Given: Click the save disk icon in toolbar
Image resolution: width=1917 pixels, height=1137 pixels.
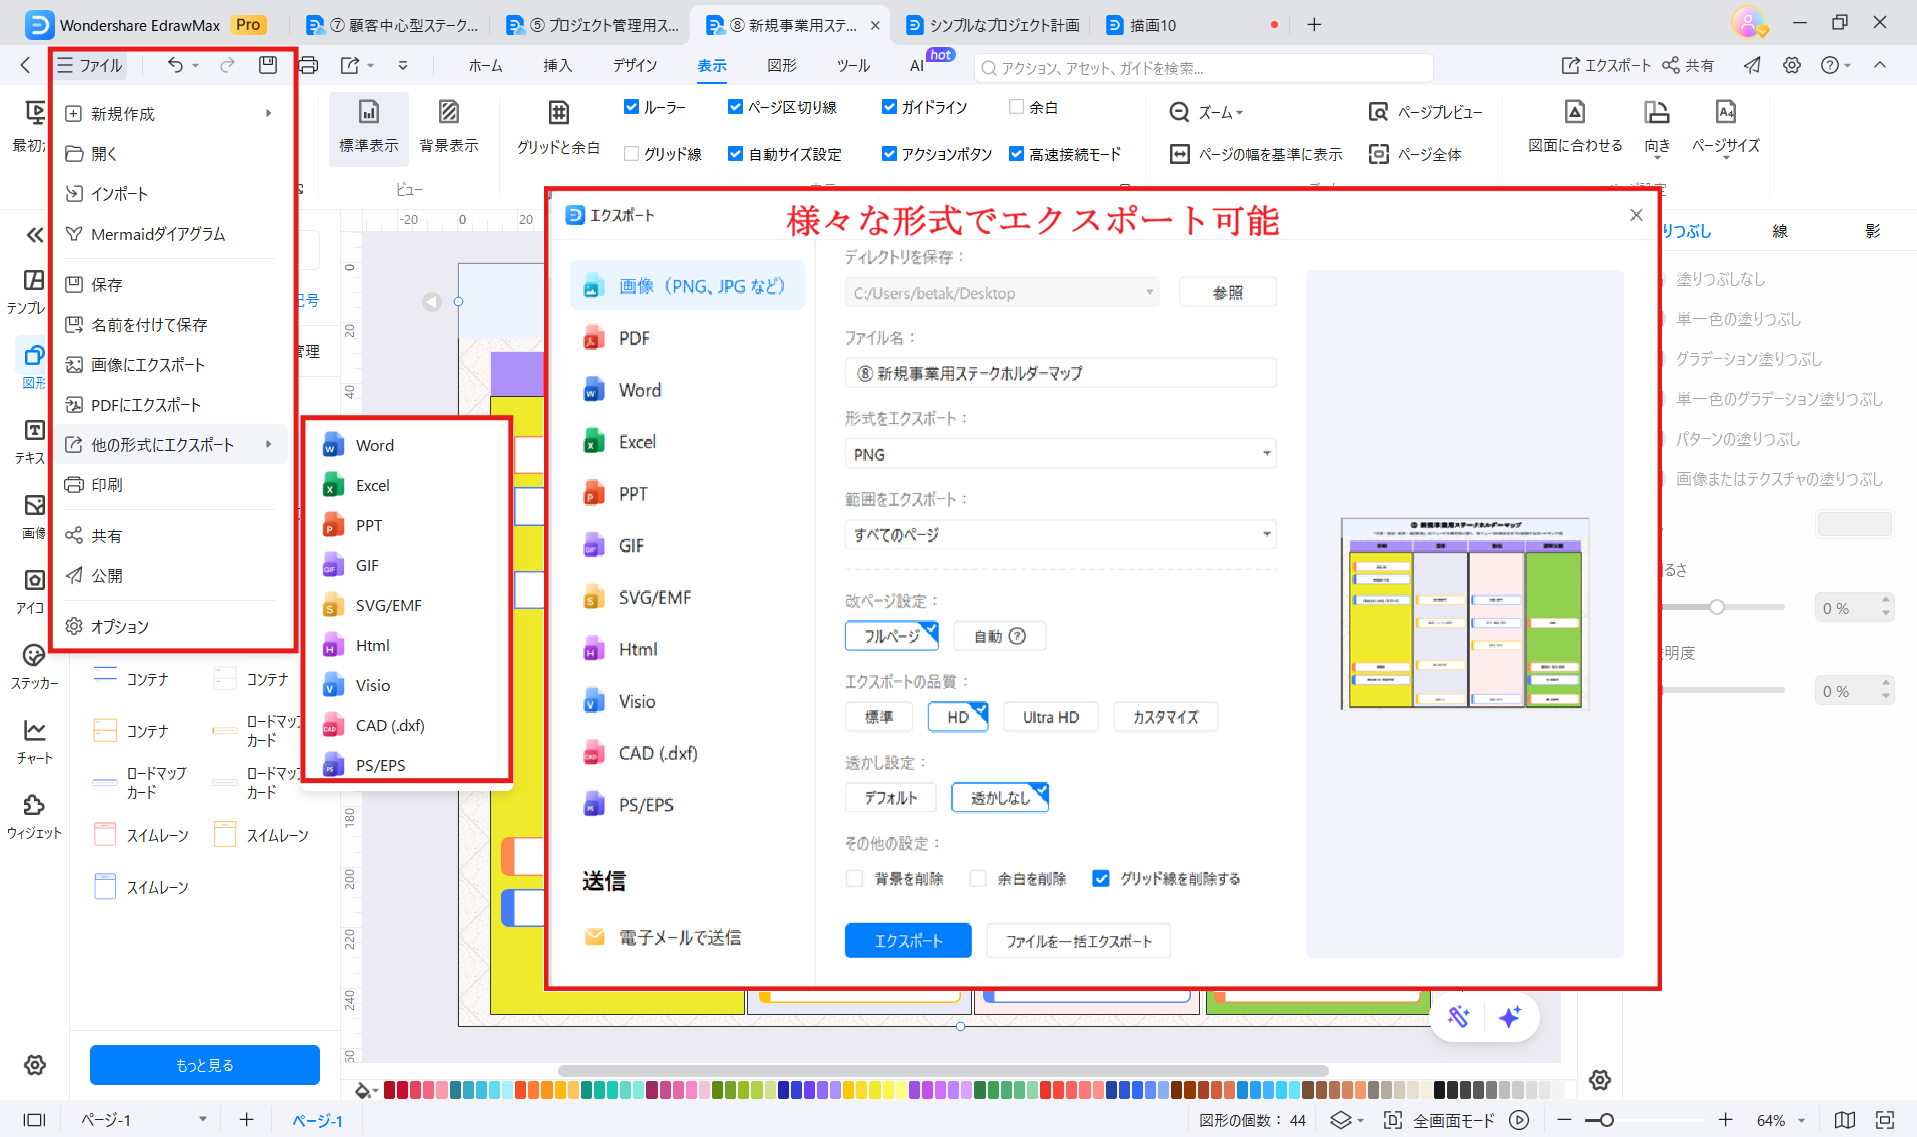Looking at the screenshot, I should pos(268,65).
